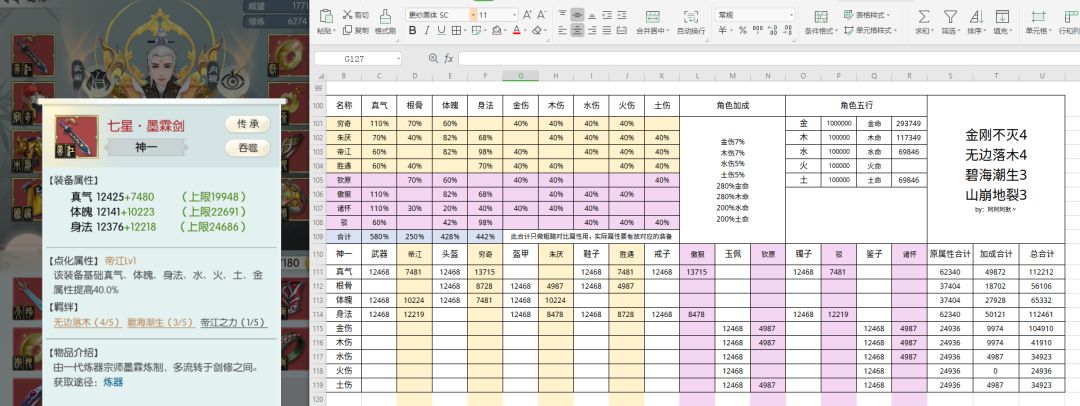Toggle middle vertical alignment

tap(577, 15)
